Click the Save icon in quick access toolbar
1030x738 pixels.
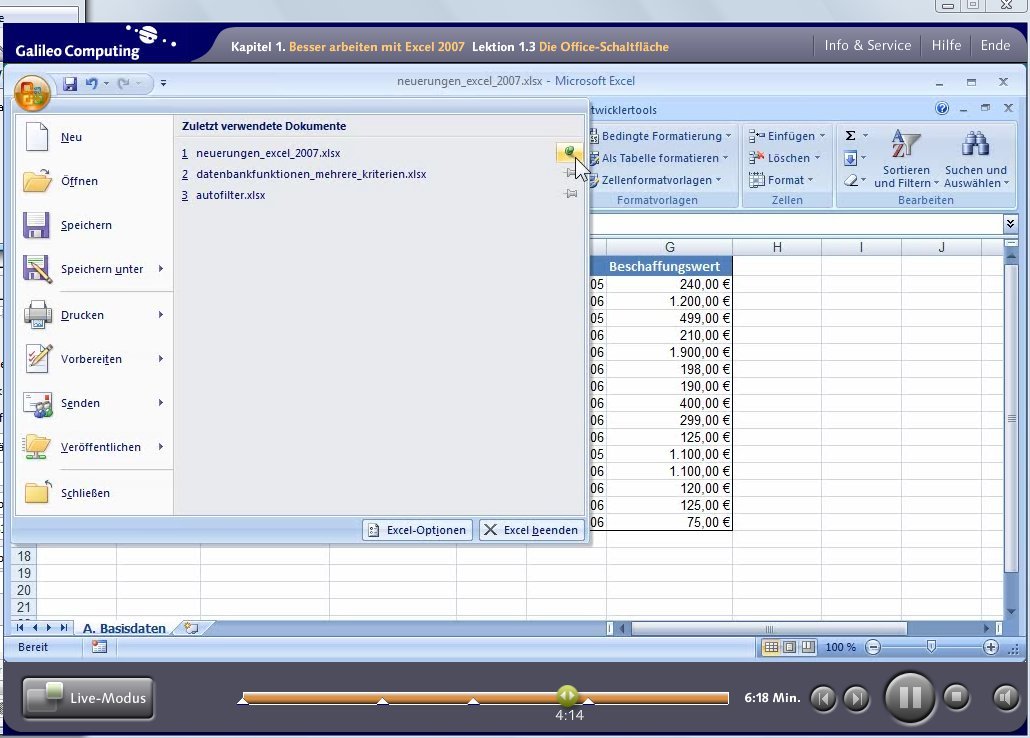pyautogui.click(x=70, y=83)
